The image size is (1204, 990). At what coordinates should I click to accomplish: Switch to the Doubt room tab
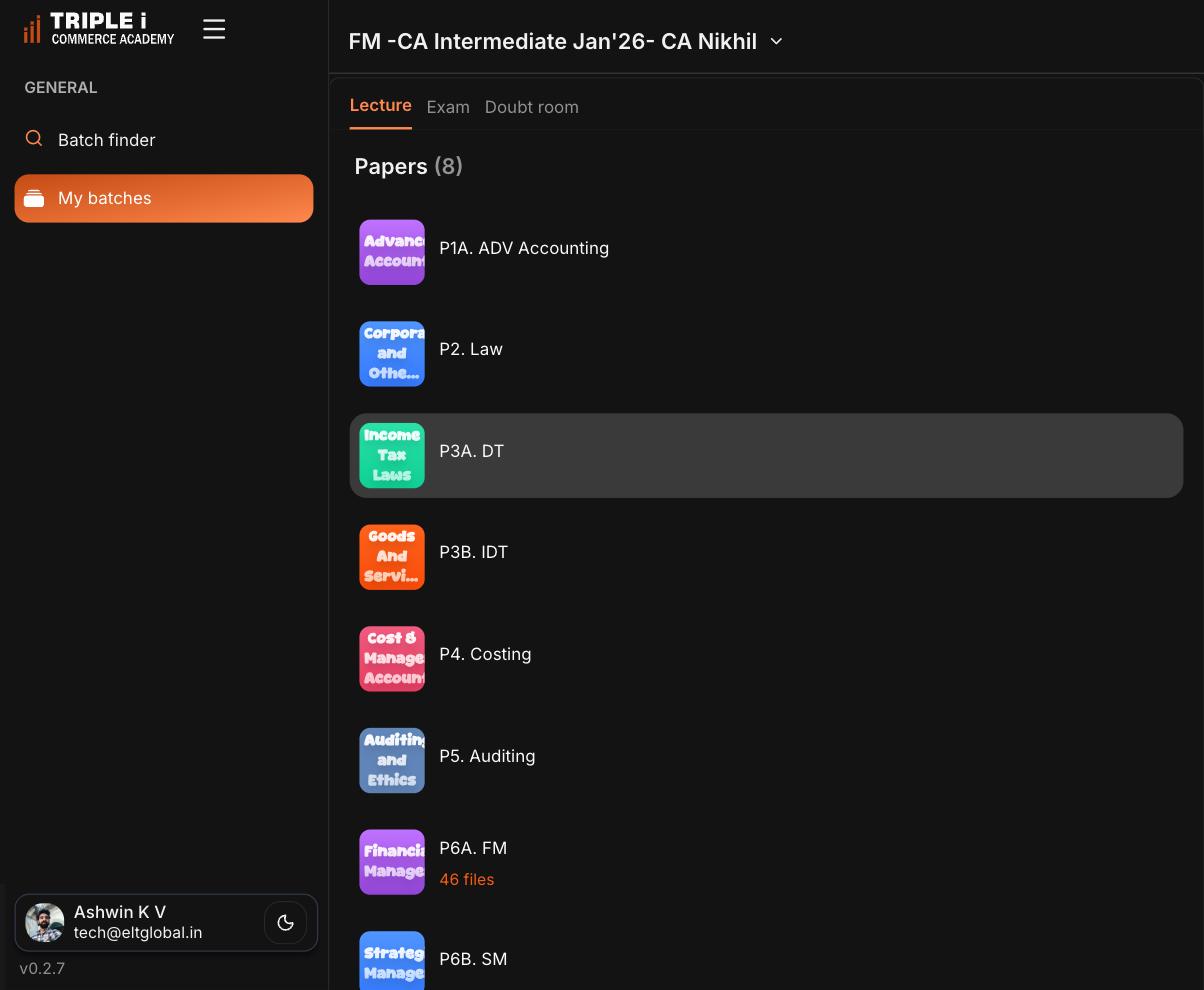click(532, 107)
